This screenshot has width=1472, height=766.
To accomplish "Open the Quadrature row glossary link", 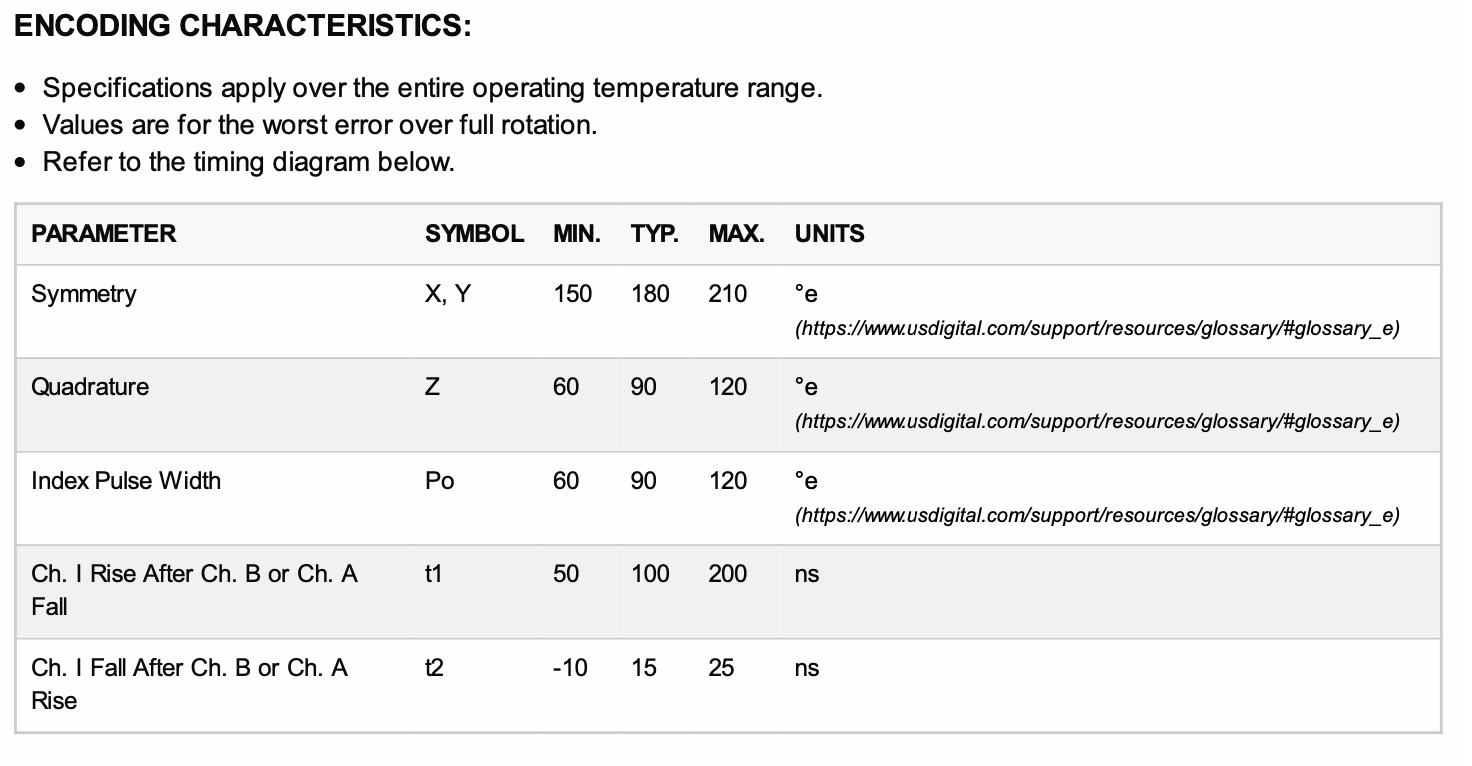I will [1097, 422].
